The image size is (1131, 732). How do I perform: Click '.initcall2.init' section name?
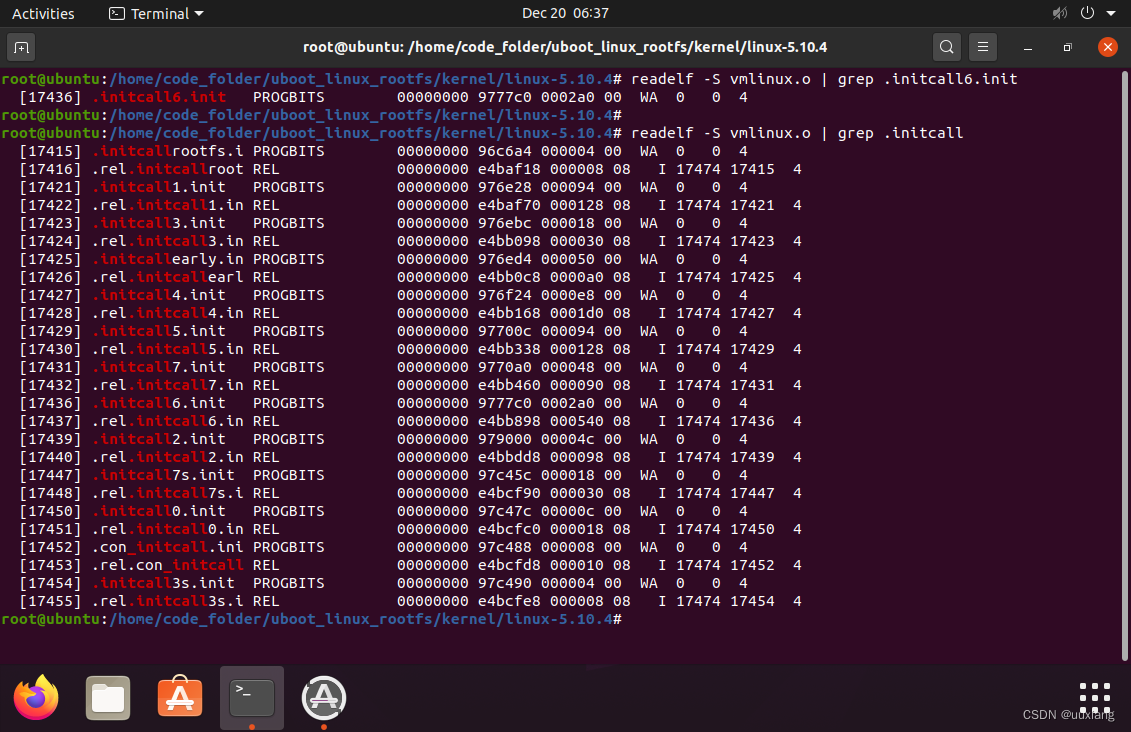pyautogui.click(x=159, y=440)
